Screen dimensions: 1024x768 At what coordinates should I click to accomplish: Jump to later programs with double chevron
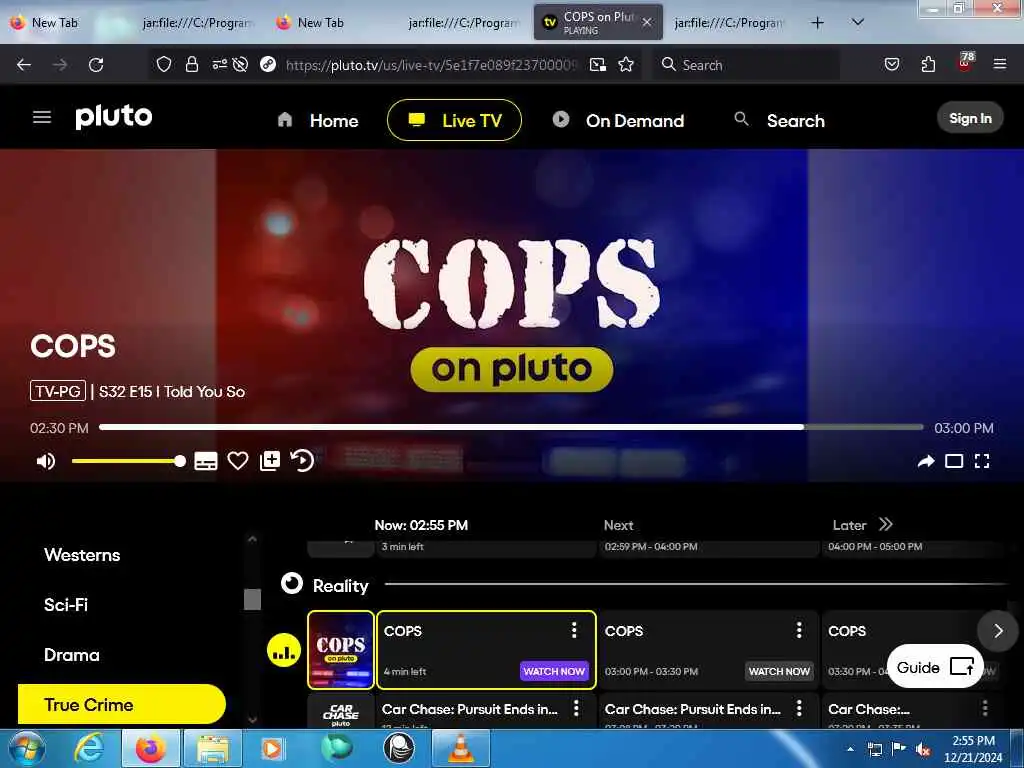[886, 524]
